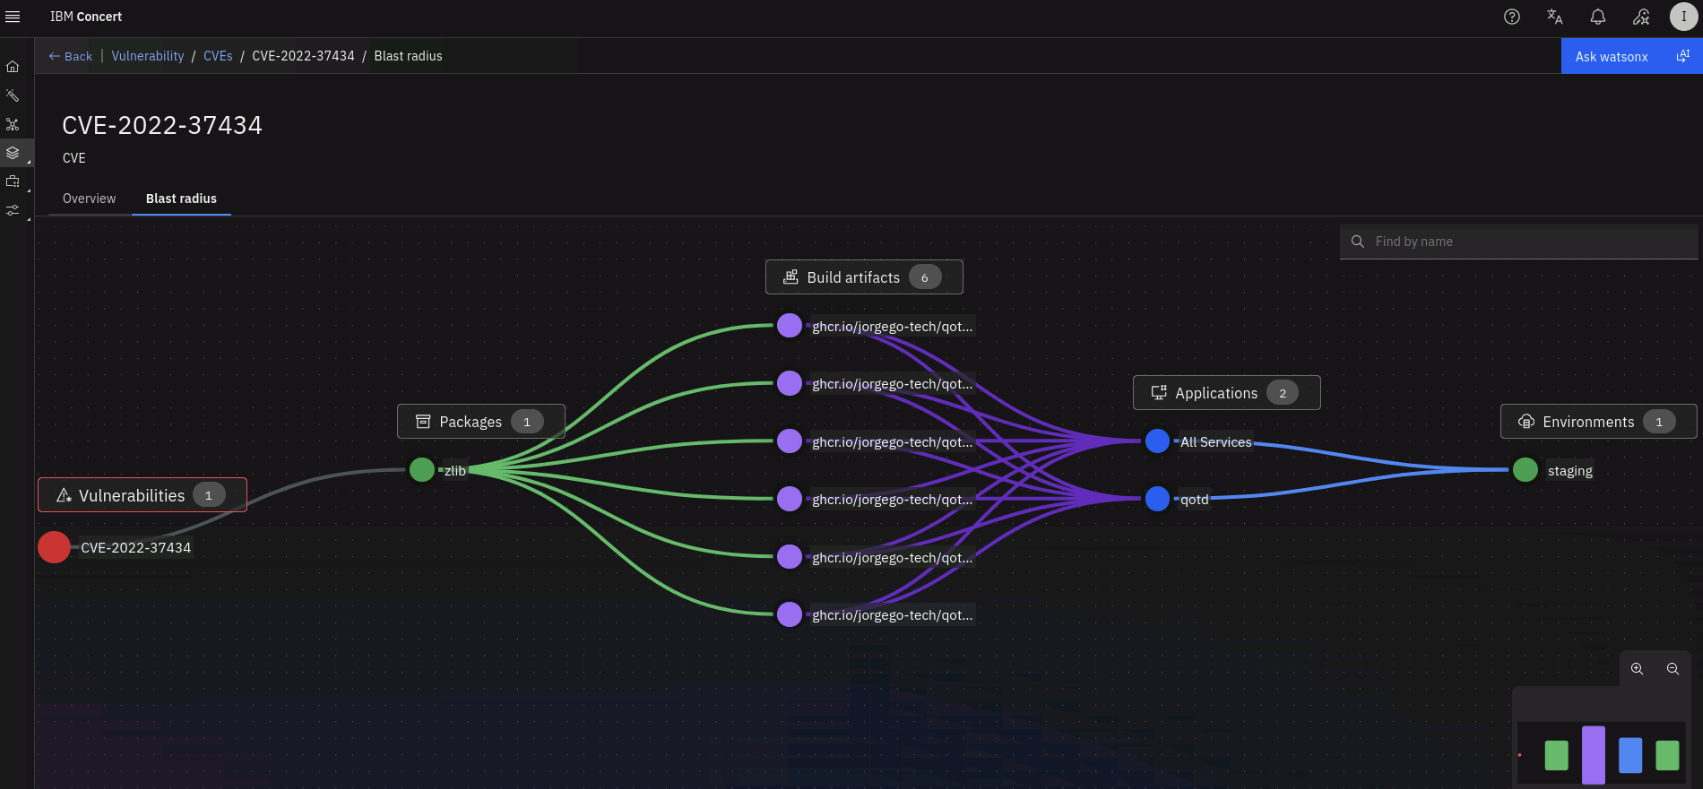Zoom in on the blast radius graph

(1637, 669)
